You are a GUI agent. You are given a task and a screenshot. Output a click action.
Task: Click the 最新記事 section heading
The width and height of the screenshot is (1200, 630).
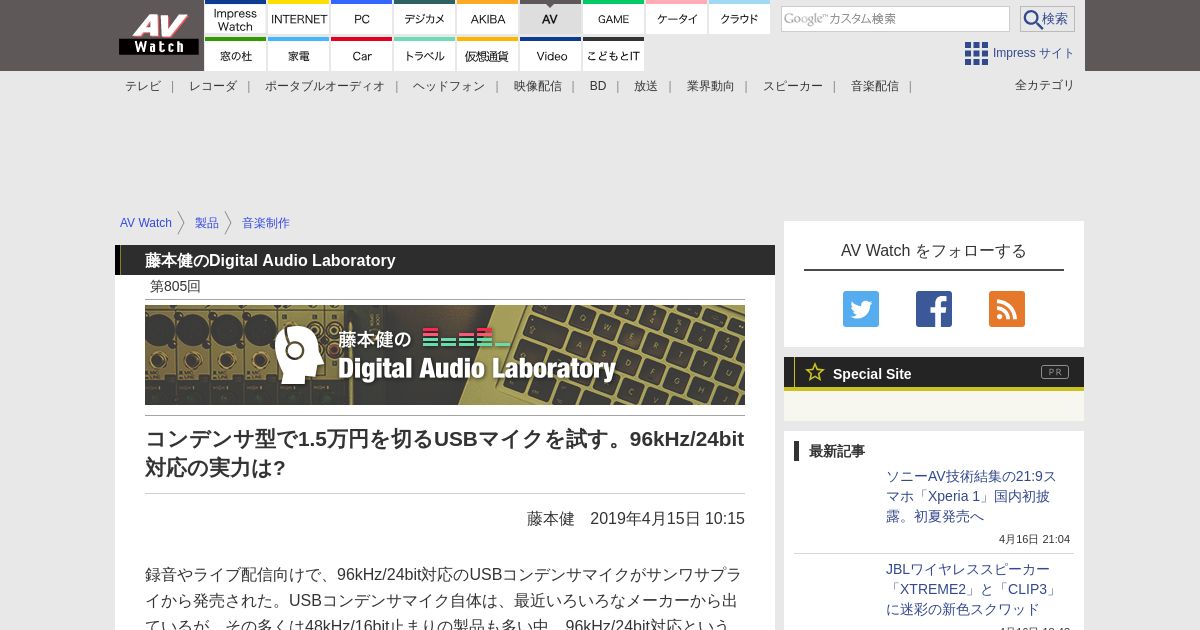(x=837, y=451)
